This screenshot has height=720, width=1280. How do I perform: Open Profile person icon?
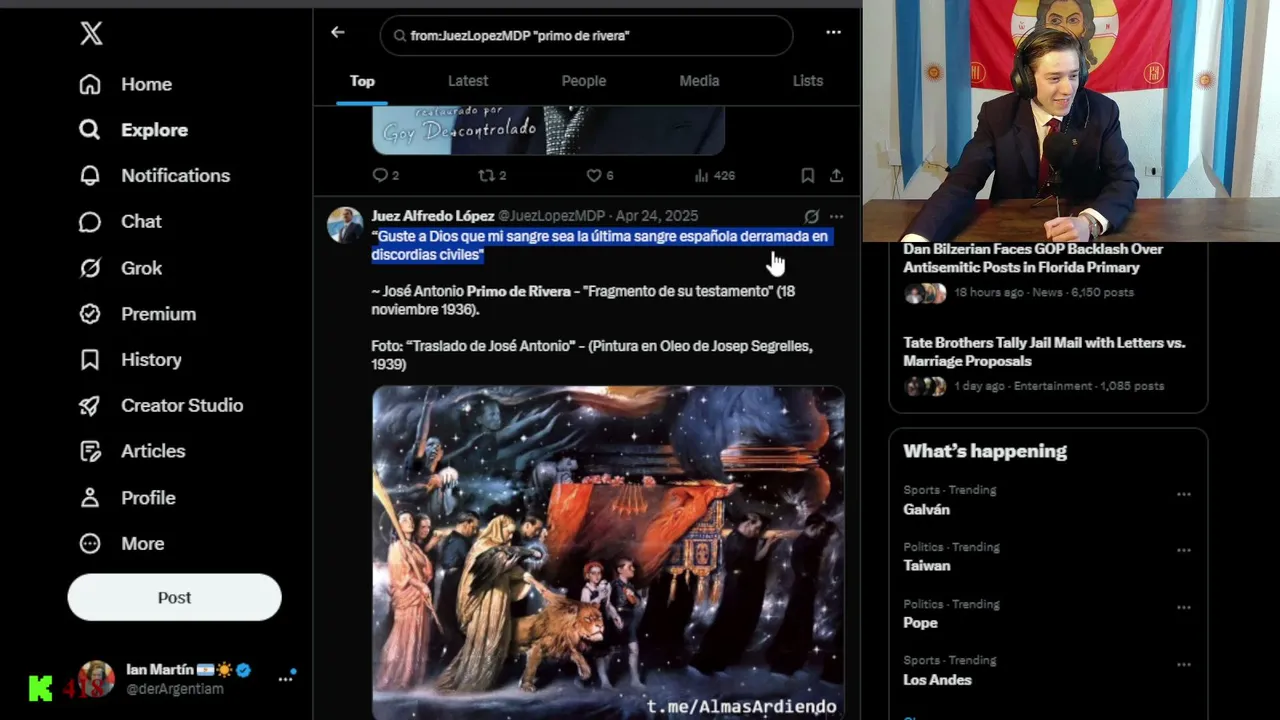pos(90,498)
